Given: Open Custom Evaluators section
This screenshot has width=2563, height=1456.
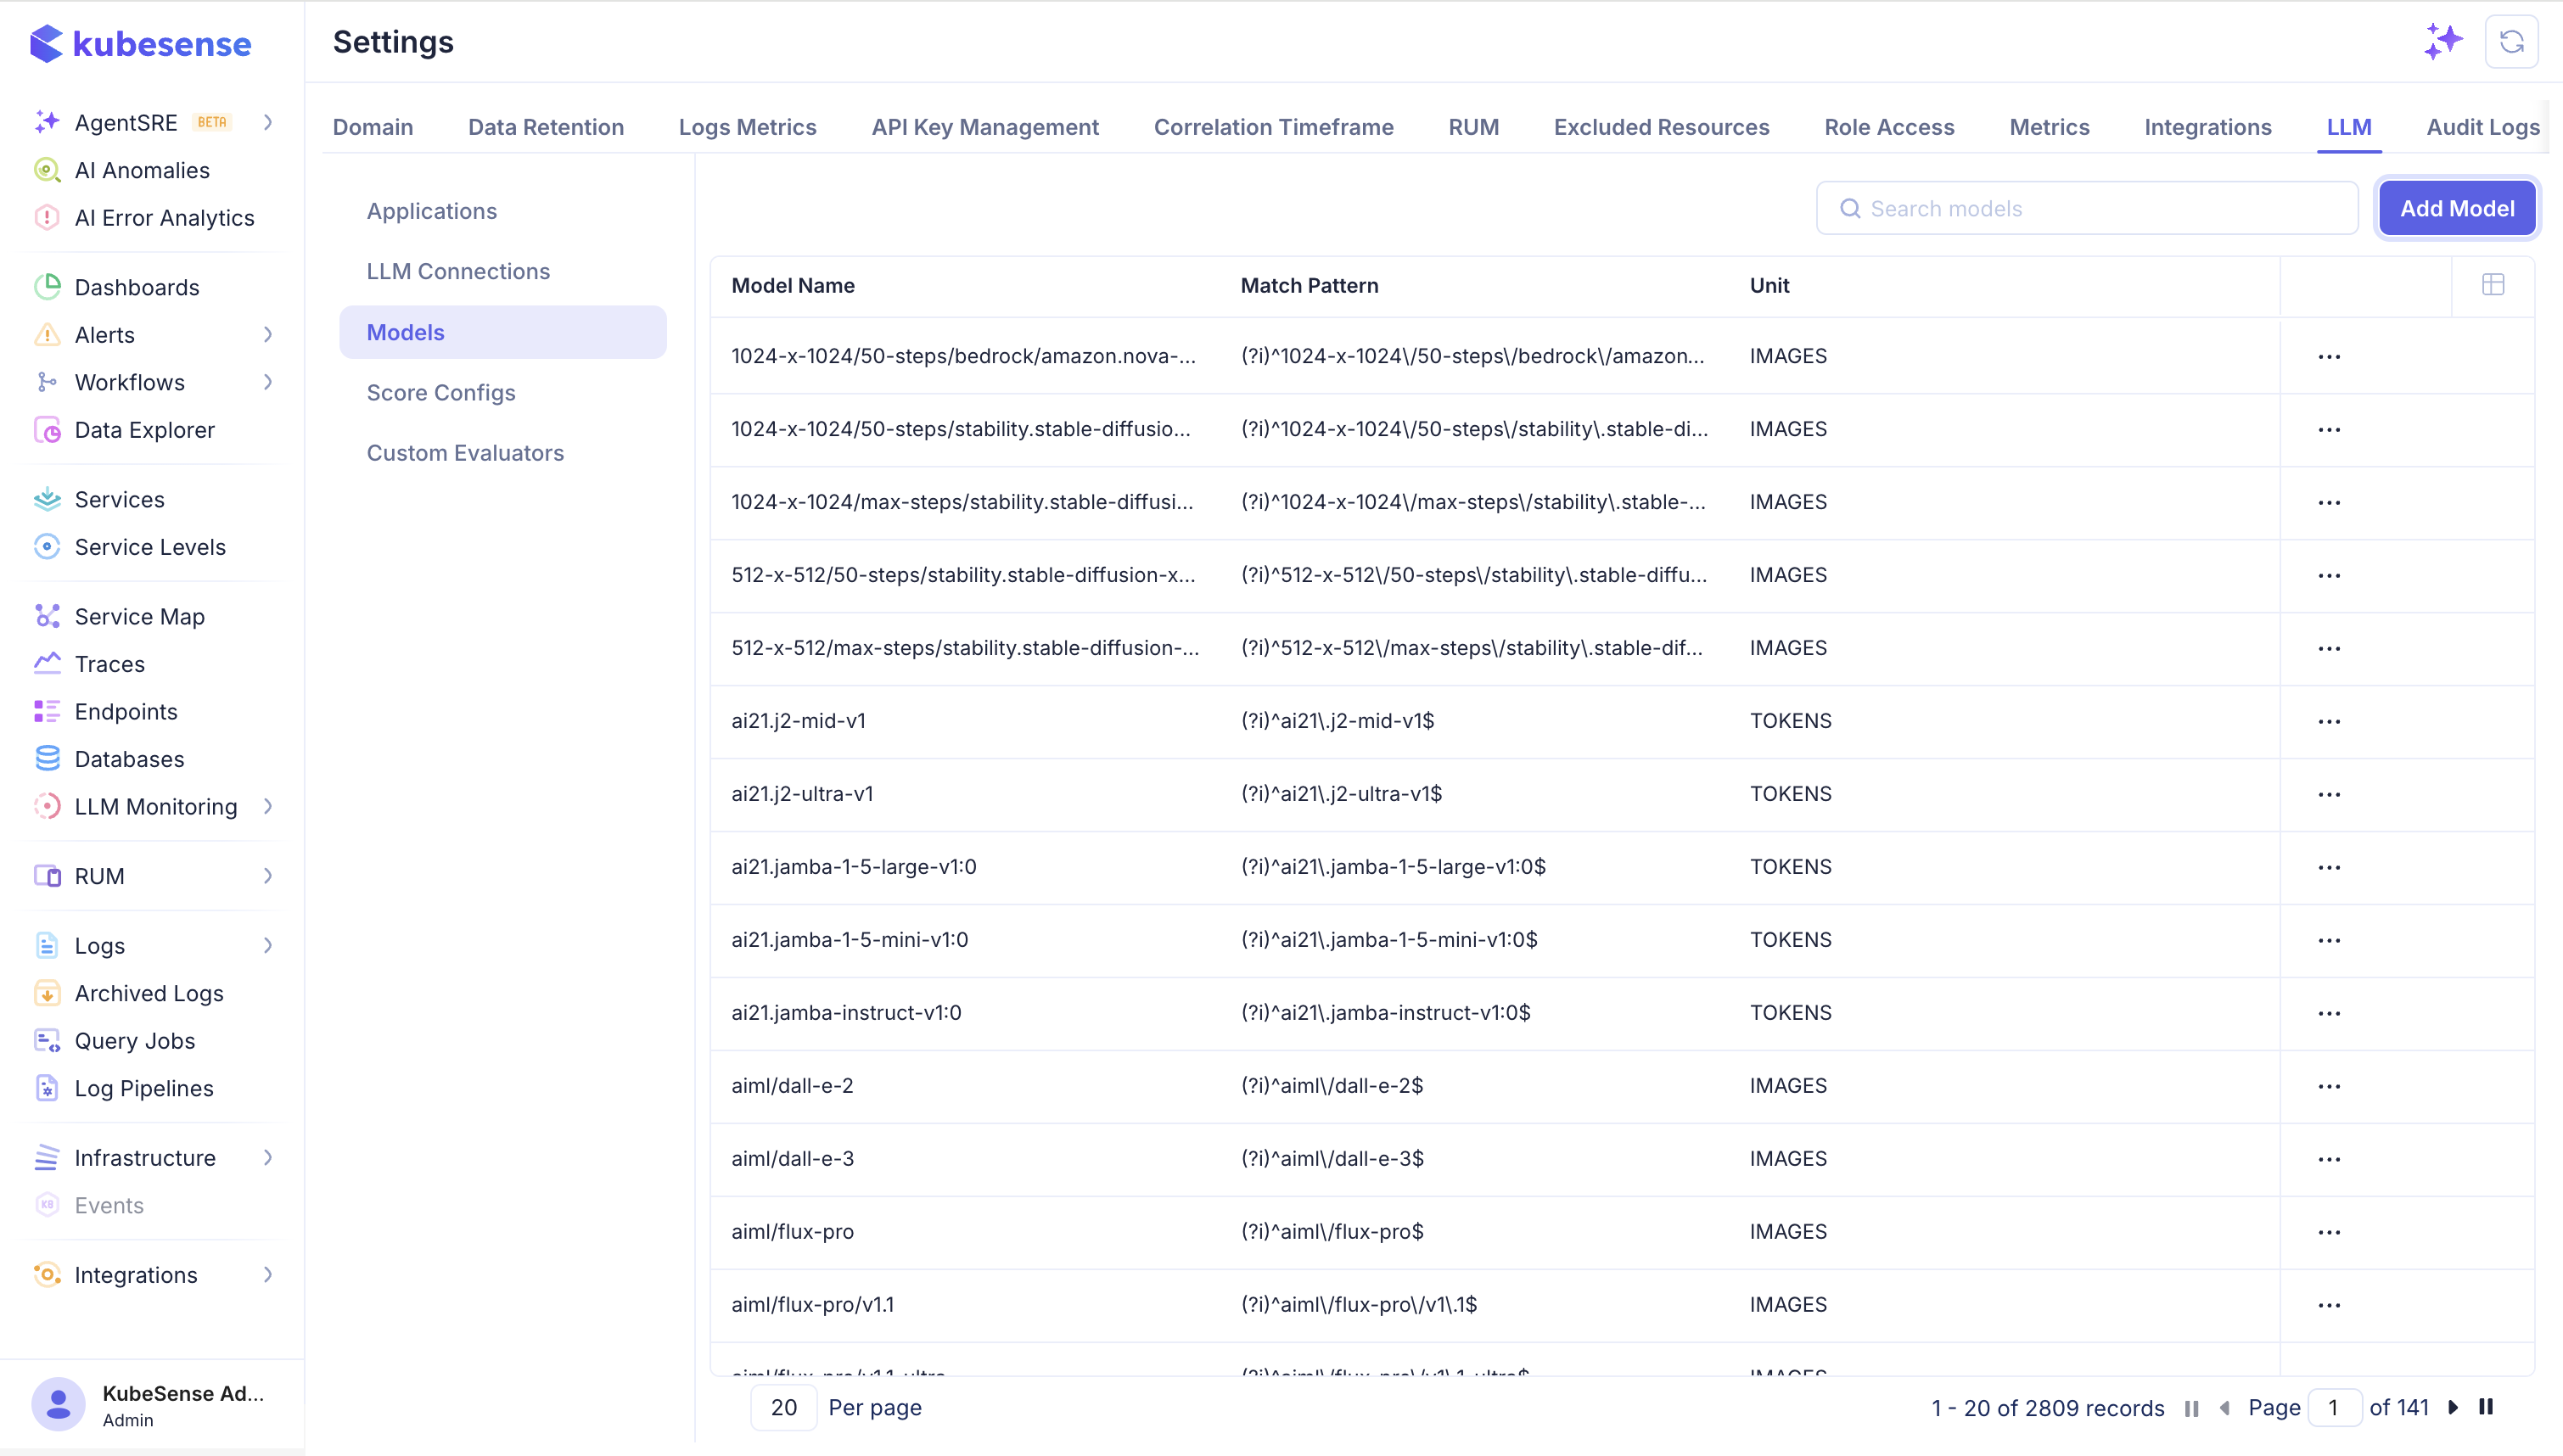Looking at the screenshot, I should (x=465, y=453).
